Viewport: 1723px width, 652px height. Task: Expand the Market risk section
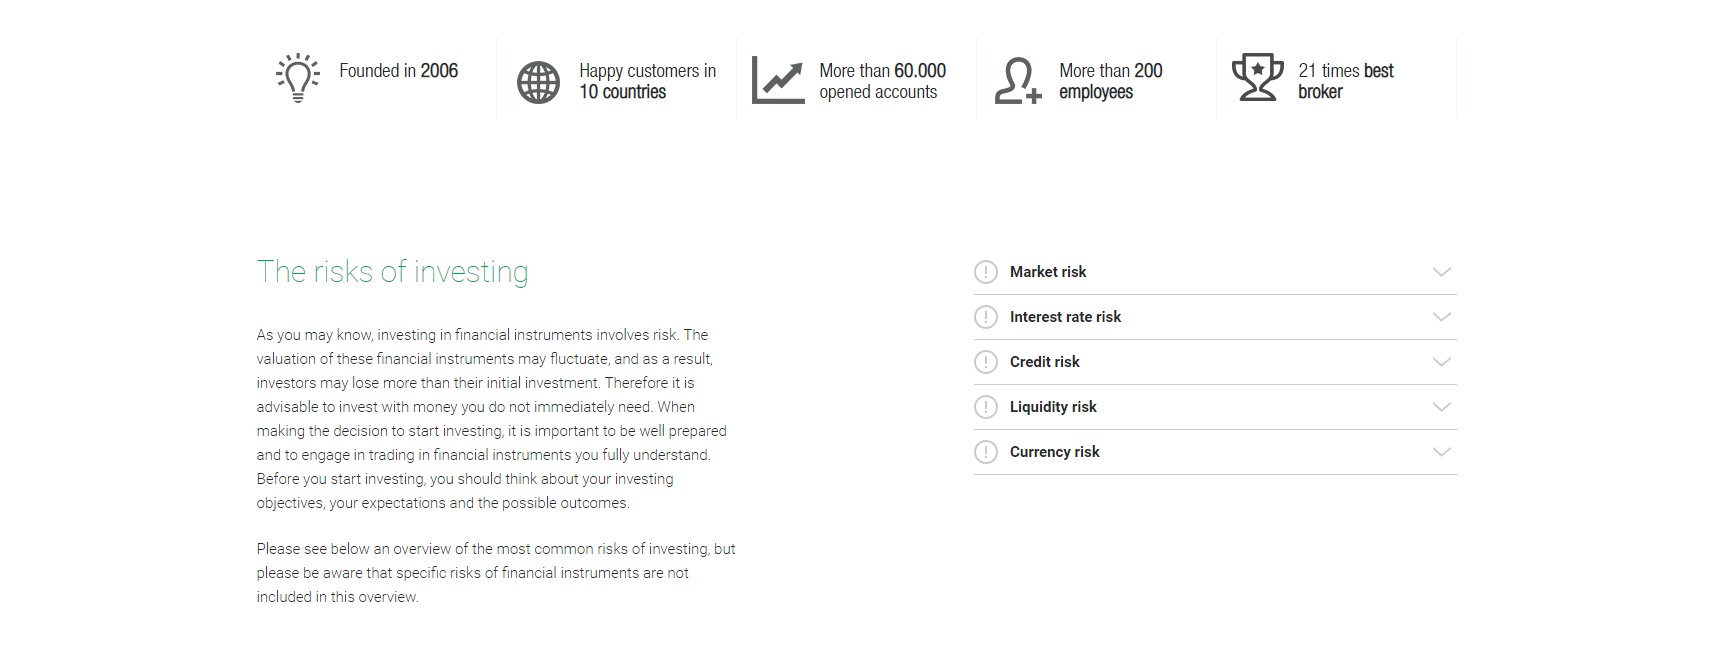(x=1441, y=271)
